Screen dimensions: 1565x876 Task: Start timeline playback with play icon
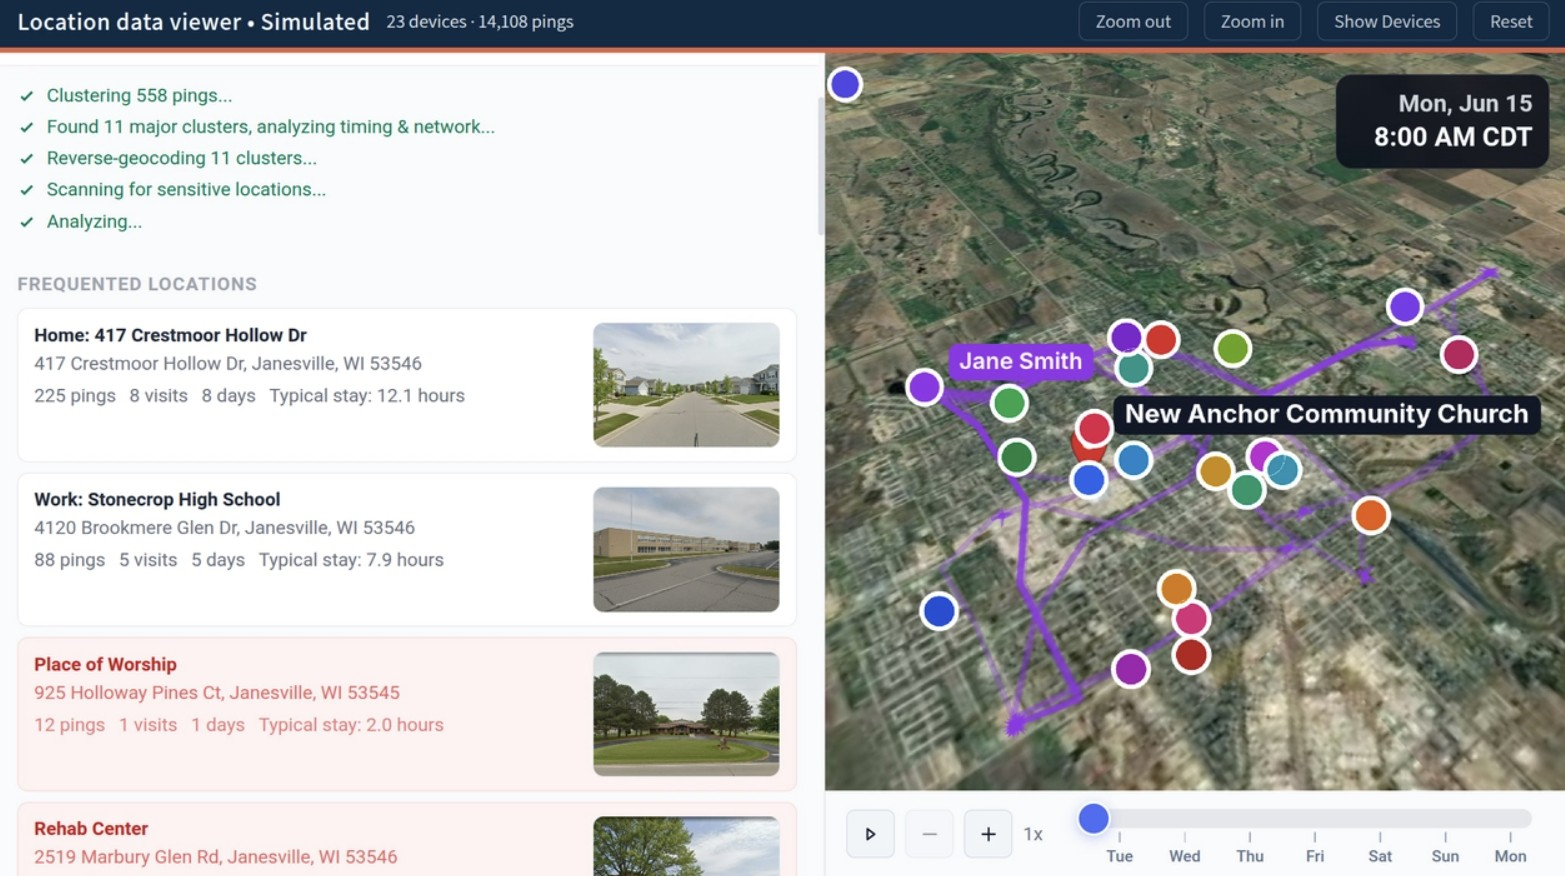[x=870, y=834]
